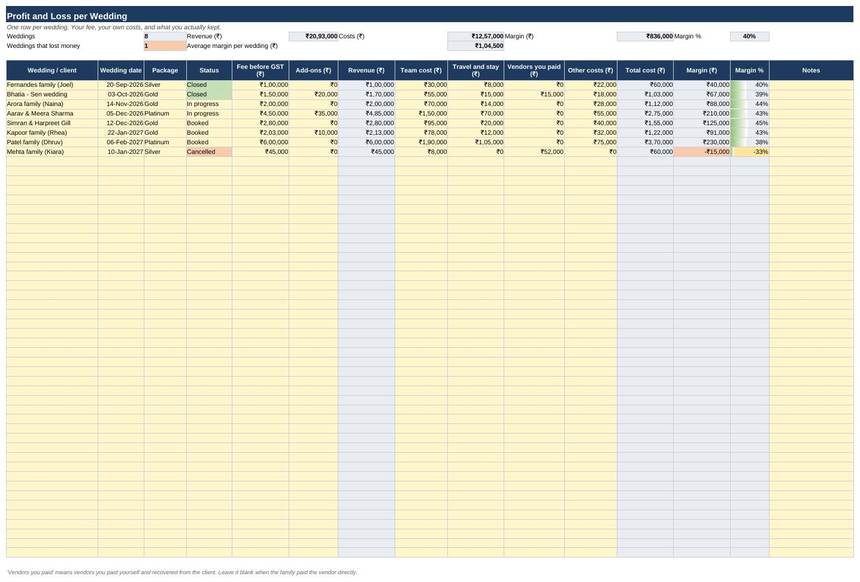
Task: Select the wedding date 03-Oct-2026
Action: 121,94
